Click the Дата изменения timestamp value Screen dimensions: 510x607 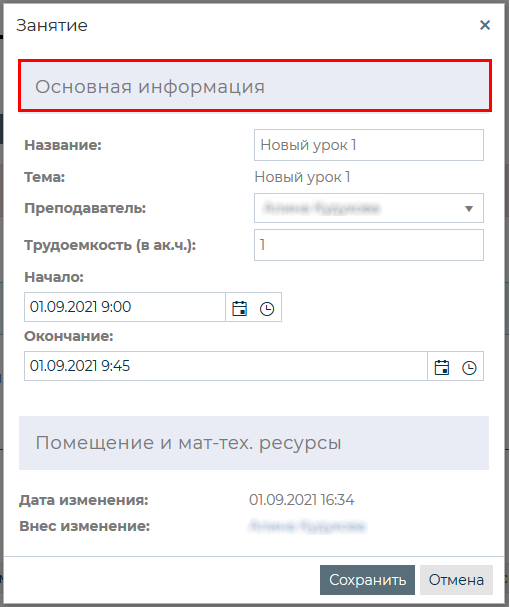(301, 500)
